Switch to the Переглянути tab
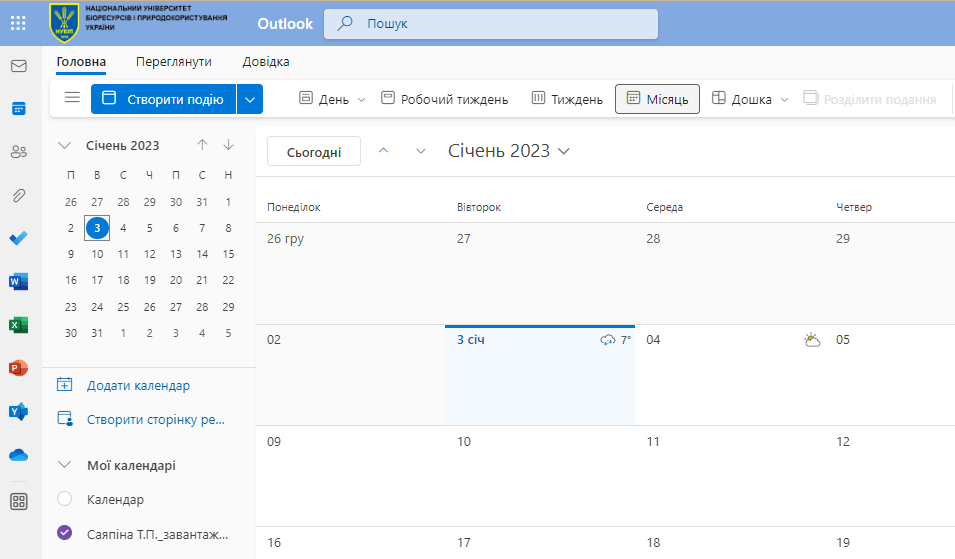The width and height of the screenshot is (955, 559). (174, 62)
